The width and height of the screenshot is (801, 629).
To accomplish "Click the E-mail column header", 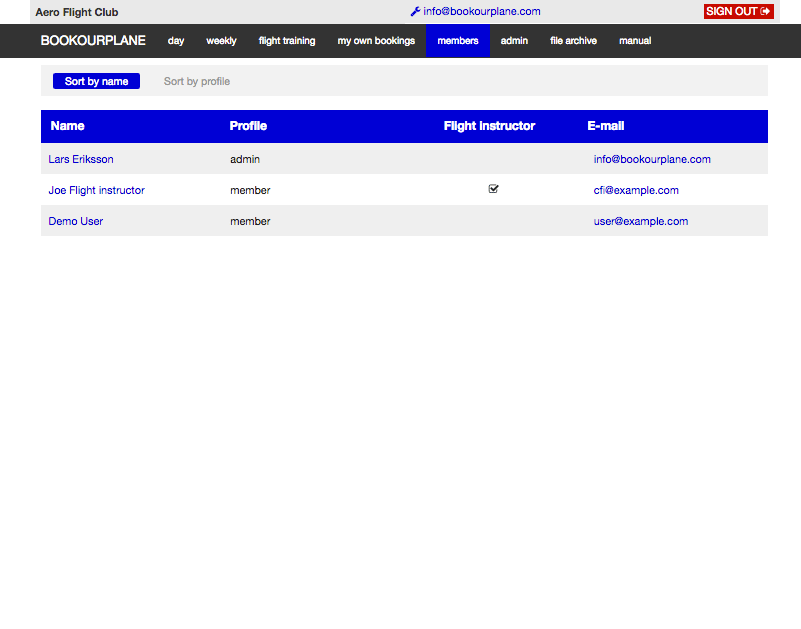I will [606, 126].
